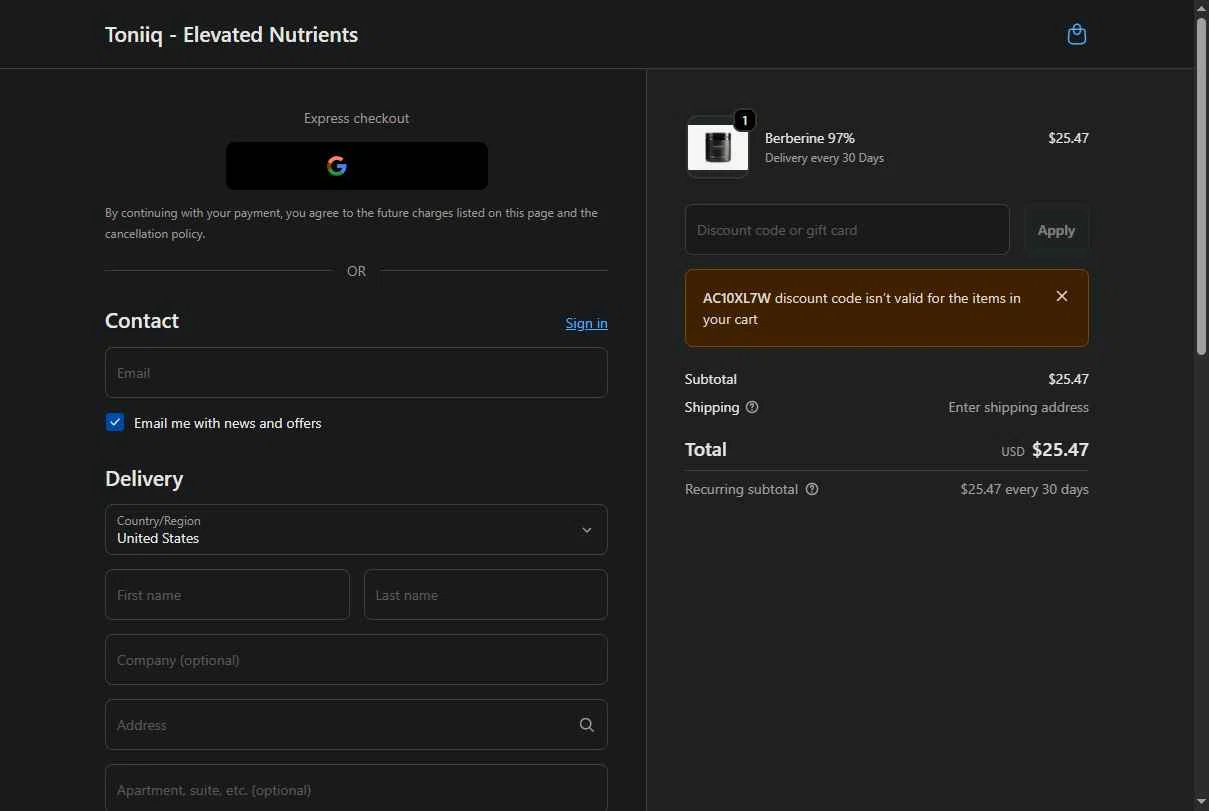This screenshot has width=1209, height=811.
Task: Click the Contact section heading
Action: (x=142, y=321)
